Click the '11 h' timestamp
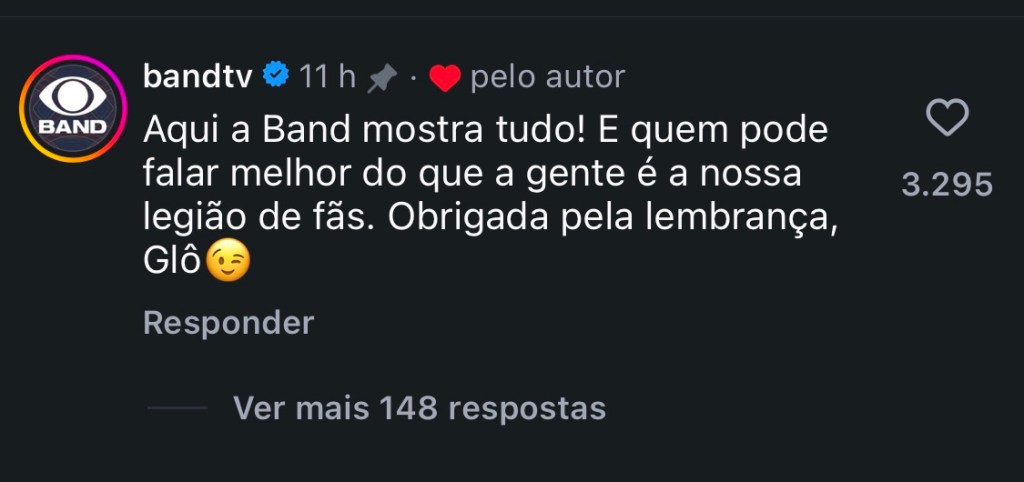 tap(328, 76)
